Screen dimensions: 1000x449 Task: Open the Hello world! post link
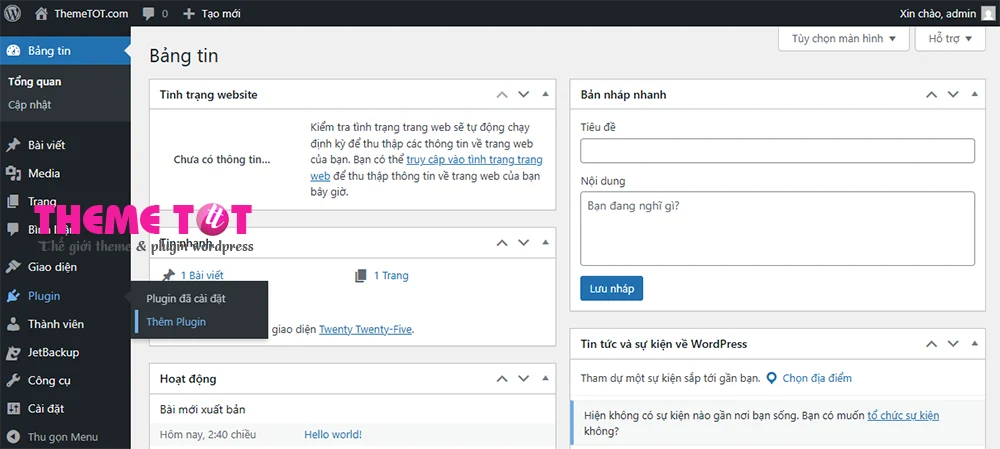333,434
